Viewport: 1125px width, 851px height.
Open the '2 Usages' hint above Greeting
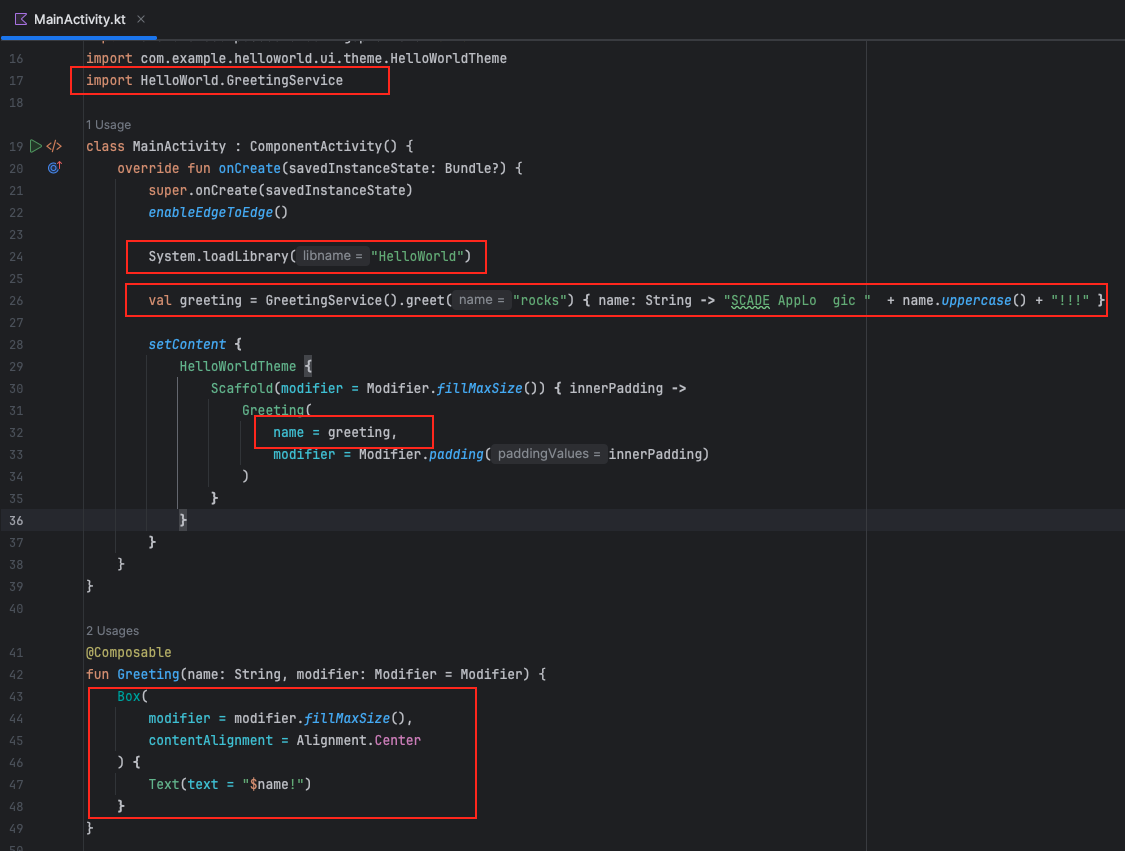(x=112, y=631)
